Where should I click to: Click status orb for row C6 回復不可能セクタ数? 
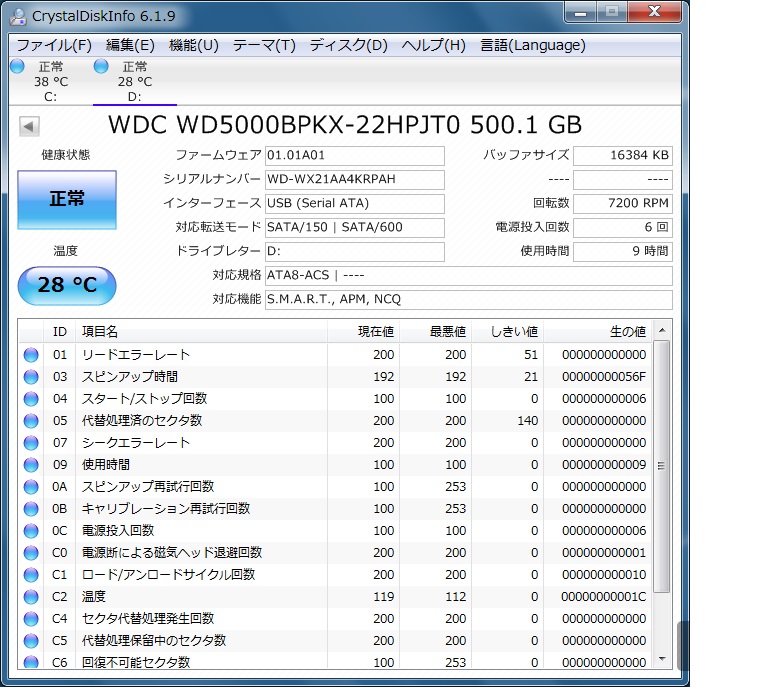(31, 662)
